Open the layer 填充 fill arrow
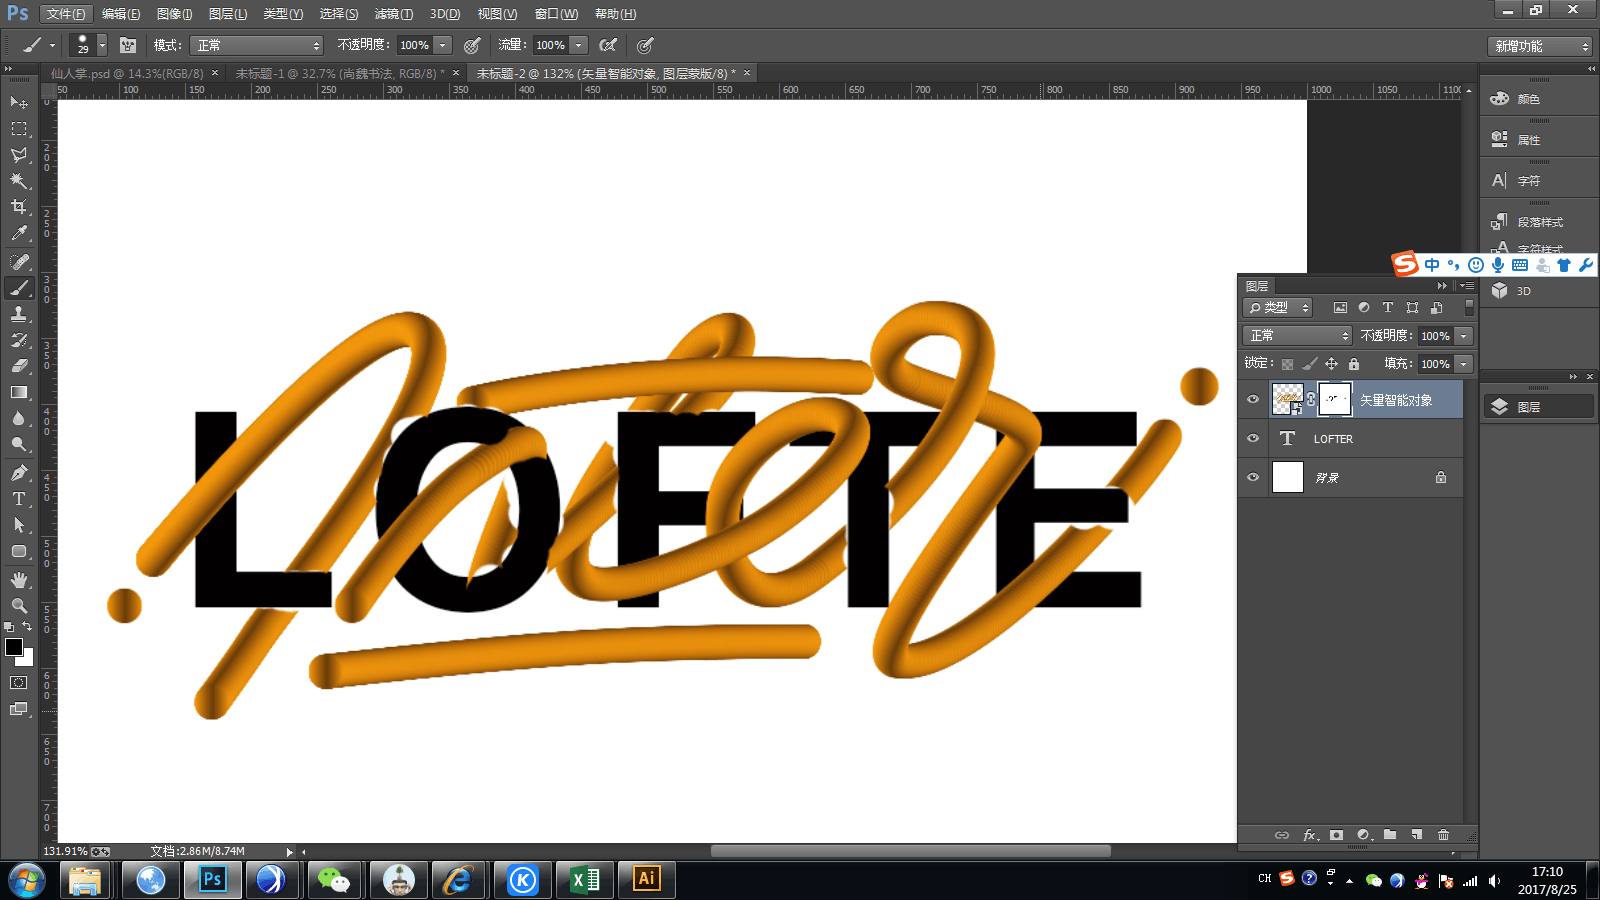Image resolution: width=1600 pixels, height=900 pixels. 1464,364
